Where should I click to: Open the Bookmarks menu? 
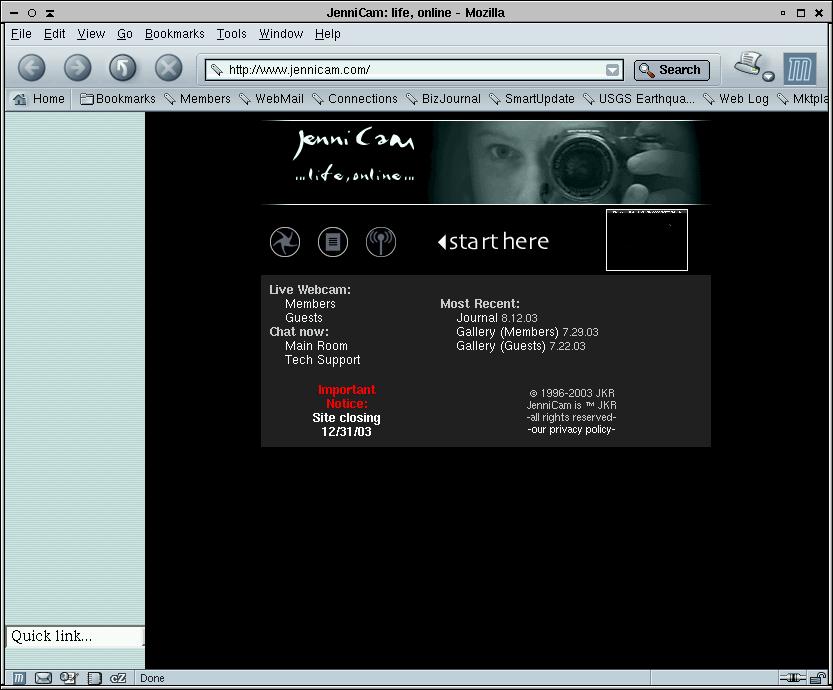pos(174,34)
